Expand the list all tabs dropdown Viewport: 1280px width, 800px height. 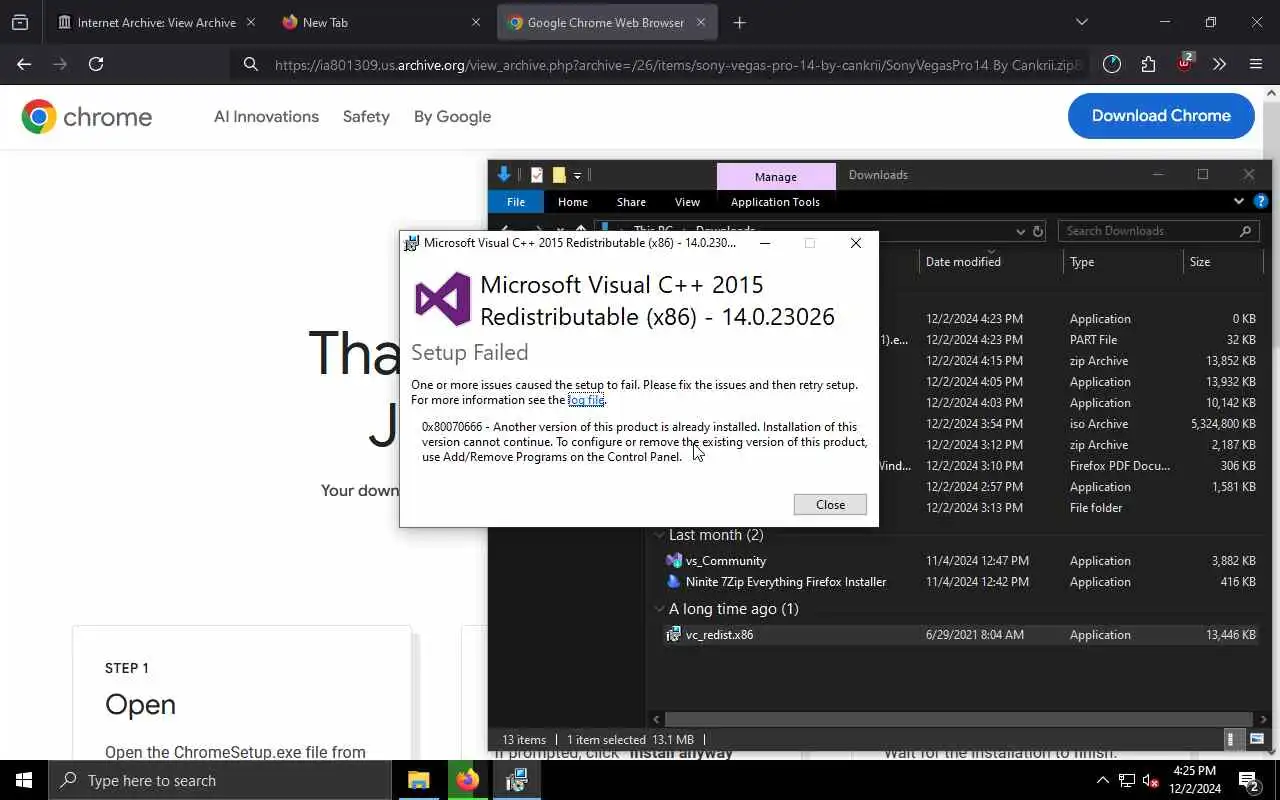coord(1081,22)
